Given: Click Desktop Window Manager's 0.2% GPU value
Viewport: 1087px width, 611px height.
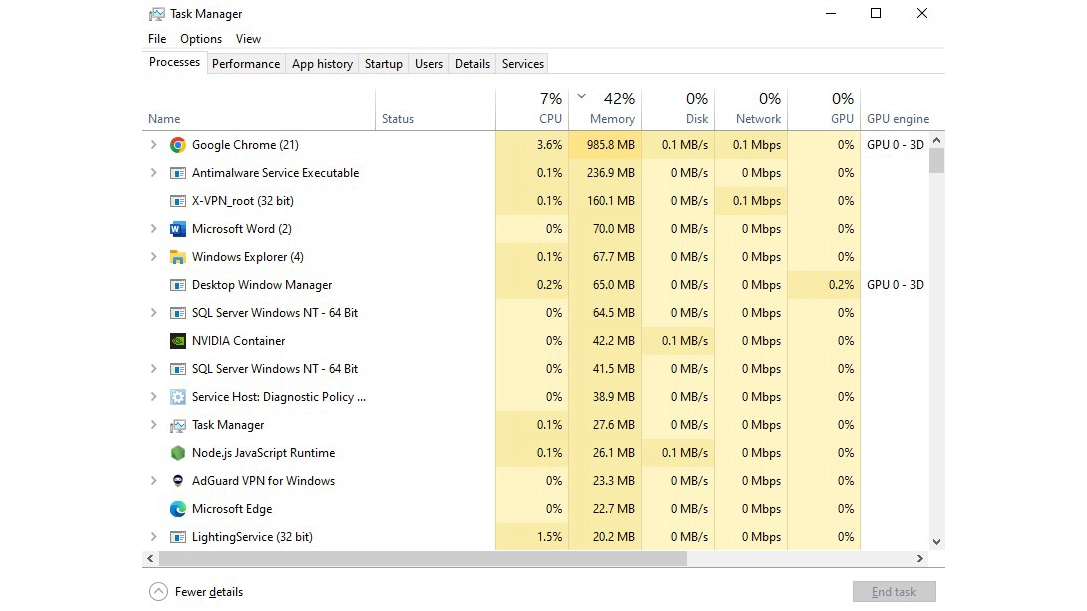Looking at the screenshot, I should (841, 285).
